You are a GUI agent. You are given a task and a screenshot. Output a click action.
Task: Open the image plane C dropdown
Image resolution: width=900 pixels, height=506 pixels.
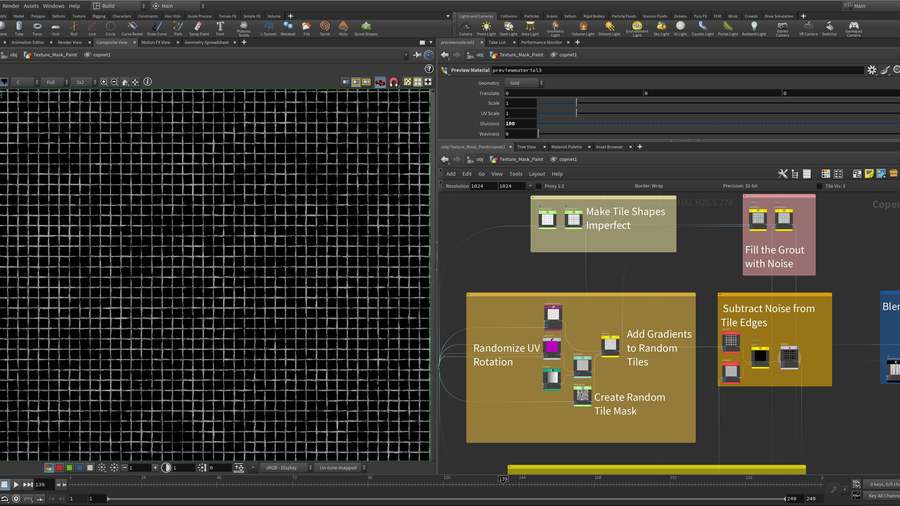point(25,82)
